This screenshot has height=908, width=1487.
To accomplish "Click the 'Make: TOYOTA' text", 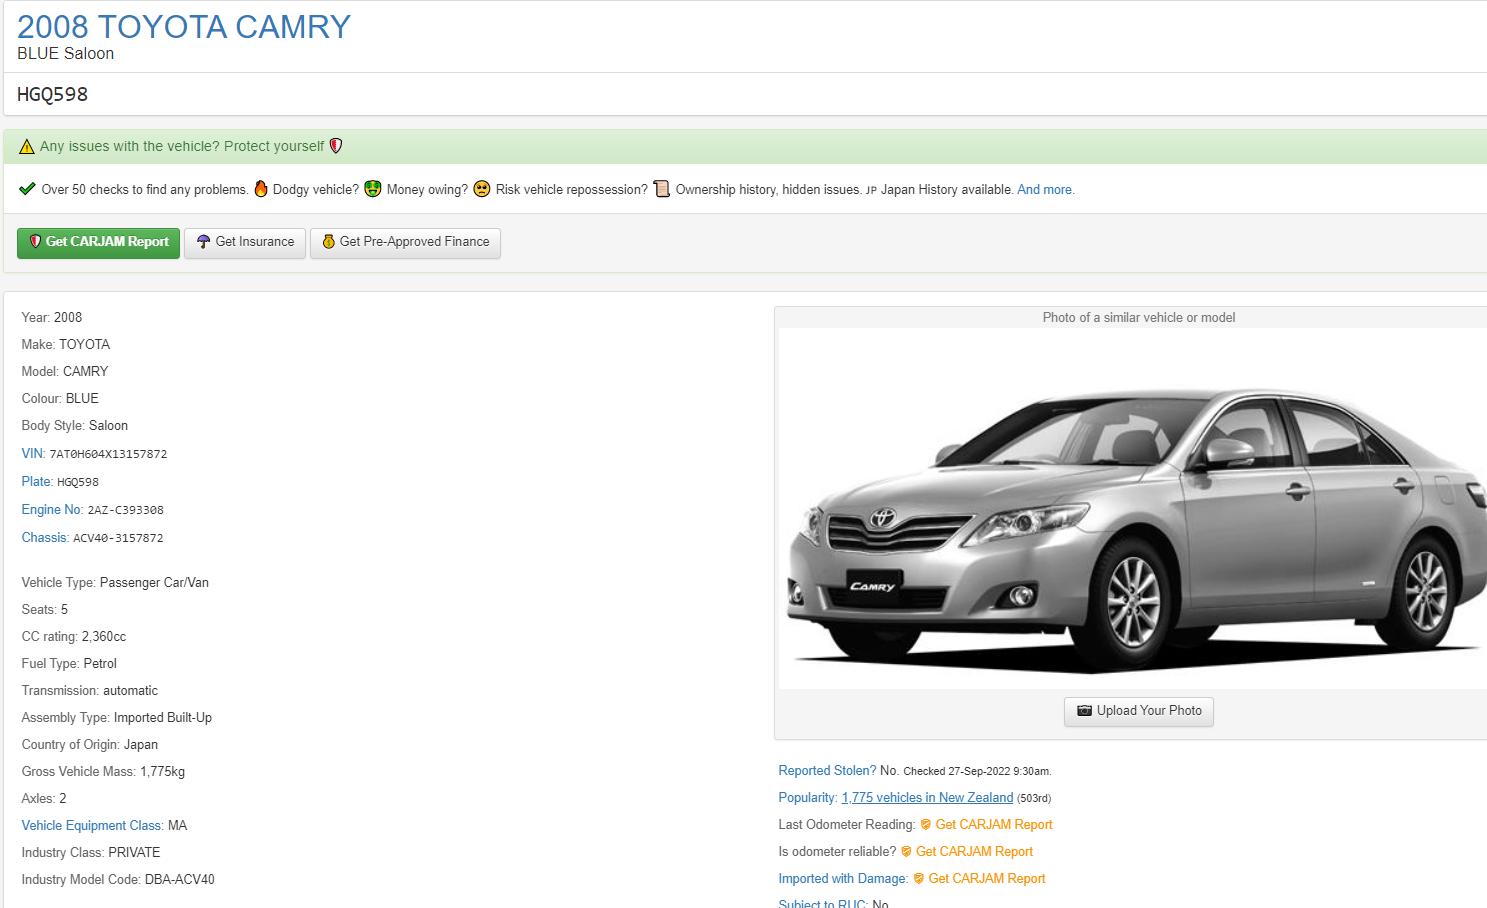I will (66, 345).
